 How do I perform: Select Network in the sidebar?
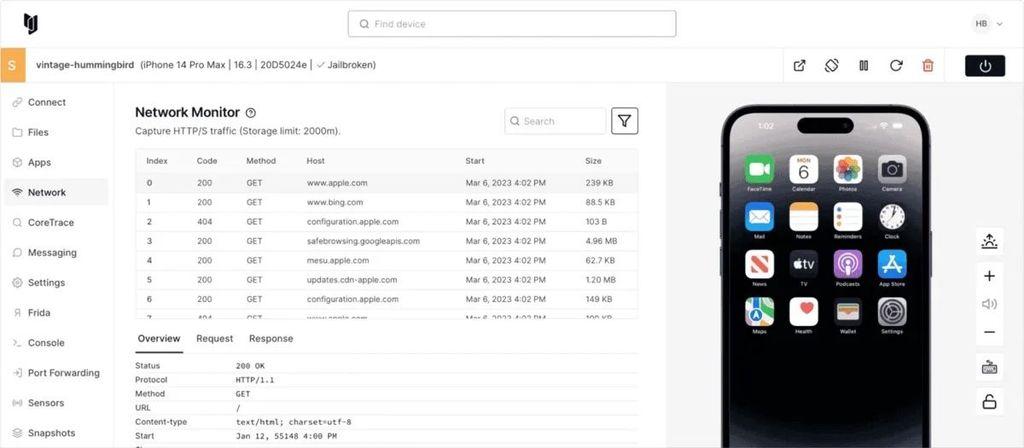point(56,193)
